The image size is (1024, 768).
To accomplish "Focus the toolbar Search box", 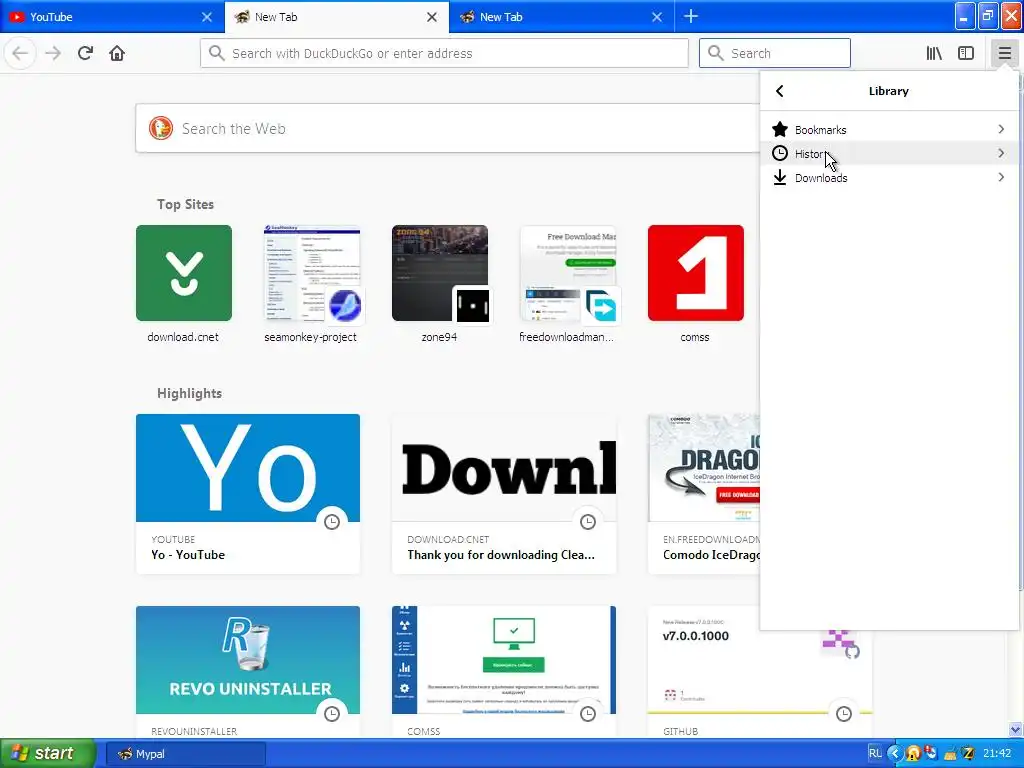I will point(775,53).
